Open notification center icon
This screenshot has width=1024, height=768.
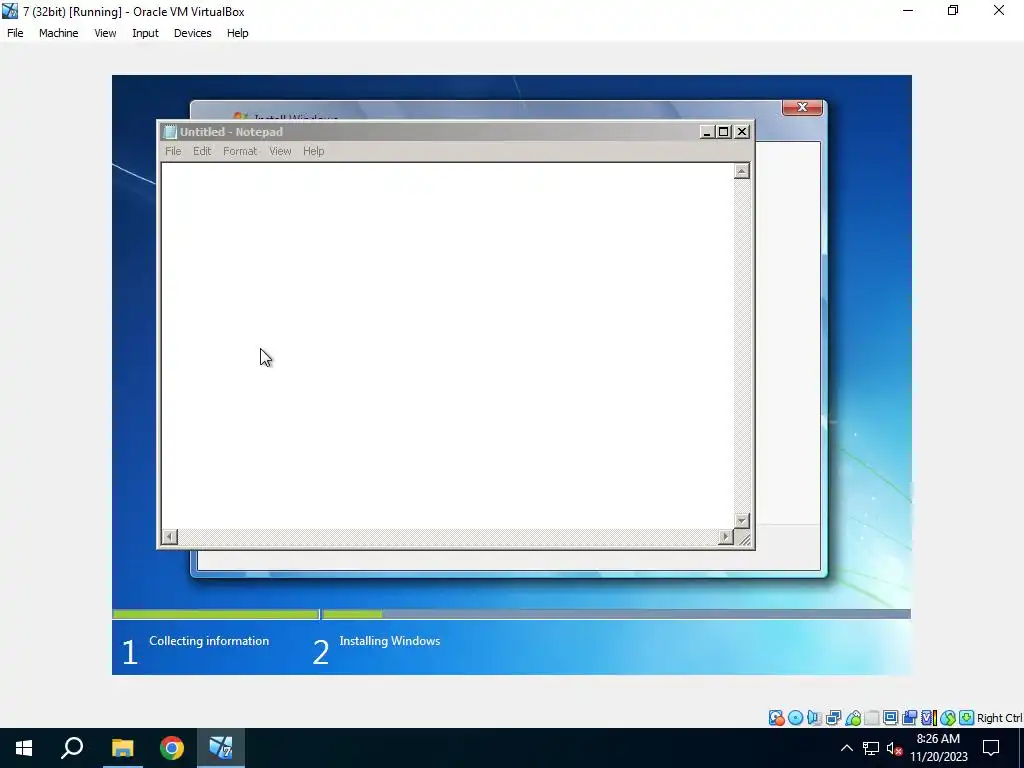coord(991,748)
